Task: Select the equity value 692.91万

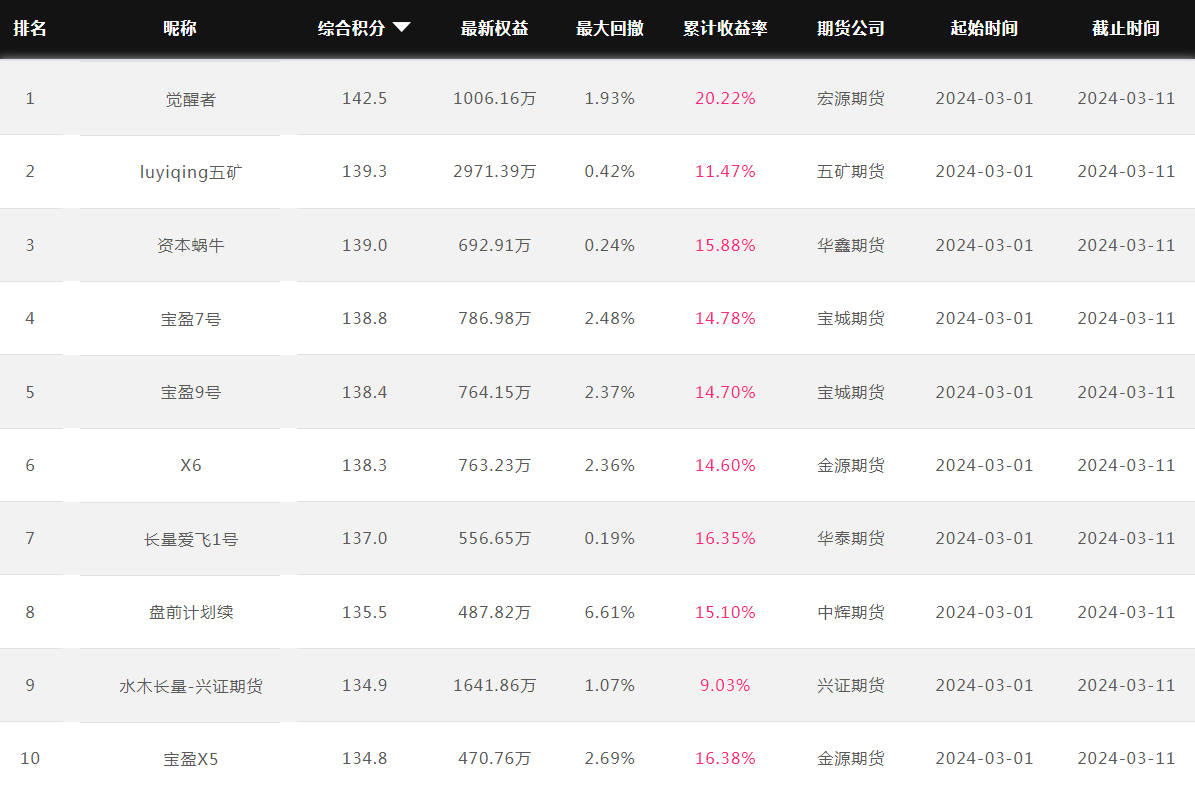Action: (495, 245)
